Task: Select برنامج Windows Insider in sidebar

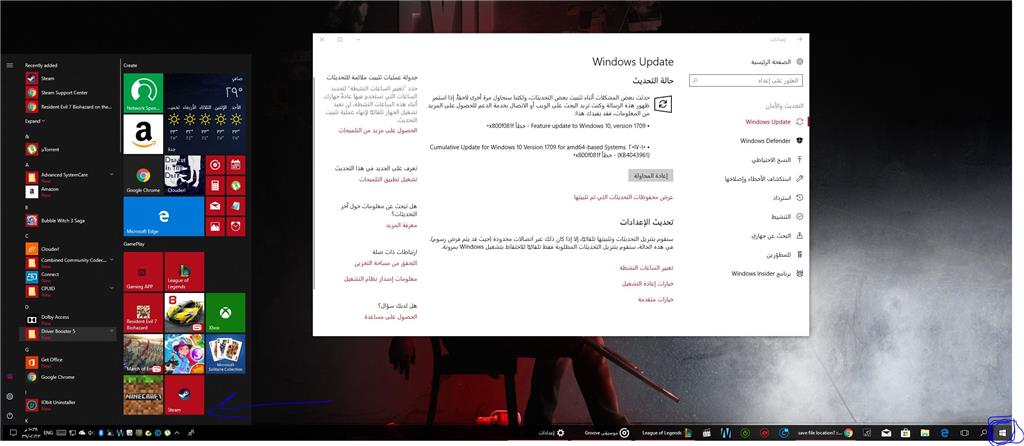Action: [x=767, y=274]
